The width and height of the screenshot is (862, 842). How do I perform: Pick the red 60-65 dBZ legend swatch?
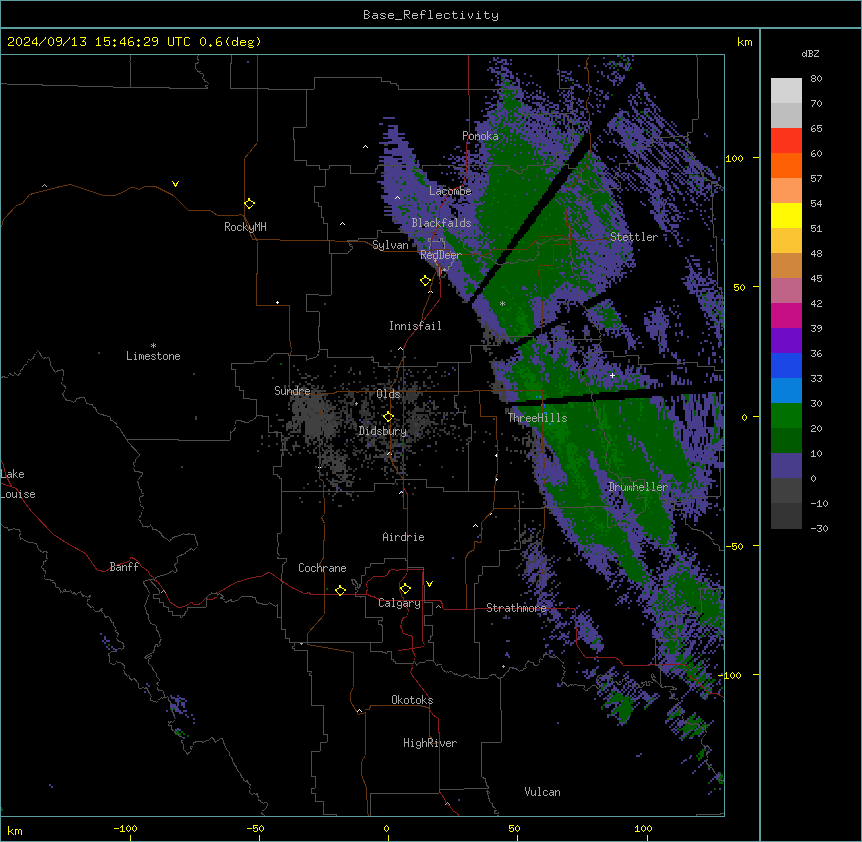(786, 140)
